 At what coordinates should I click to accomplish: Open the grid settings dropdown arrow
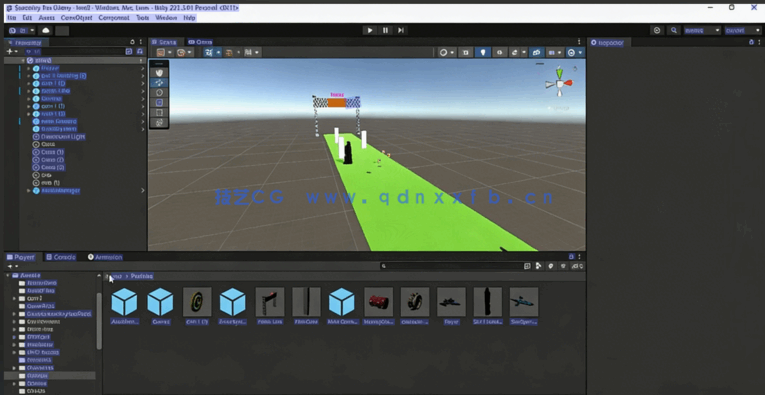click(x=219, y=52)
